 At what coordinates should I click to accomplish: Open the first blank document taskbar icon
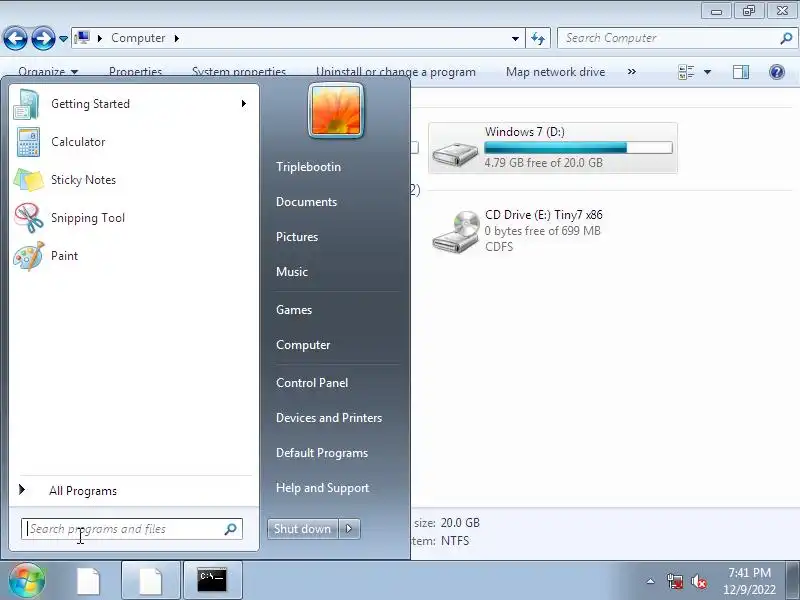point(88,581)
